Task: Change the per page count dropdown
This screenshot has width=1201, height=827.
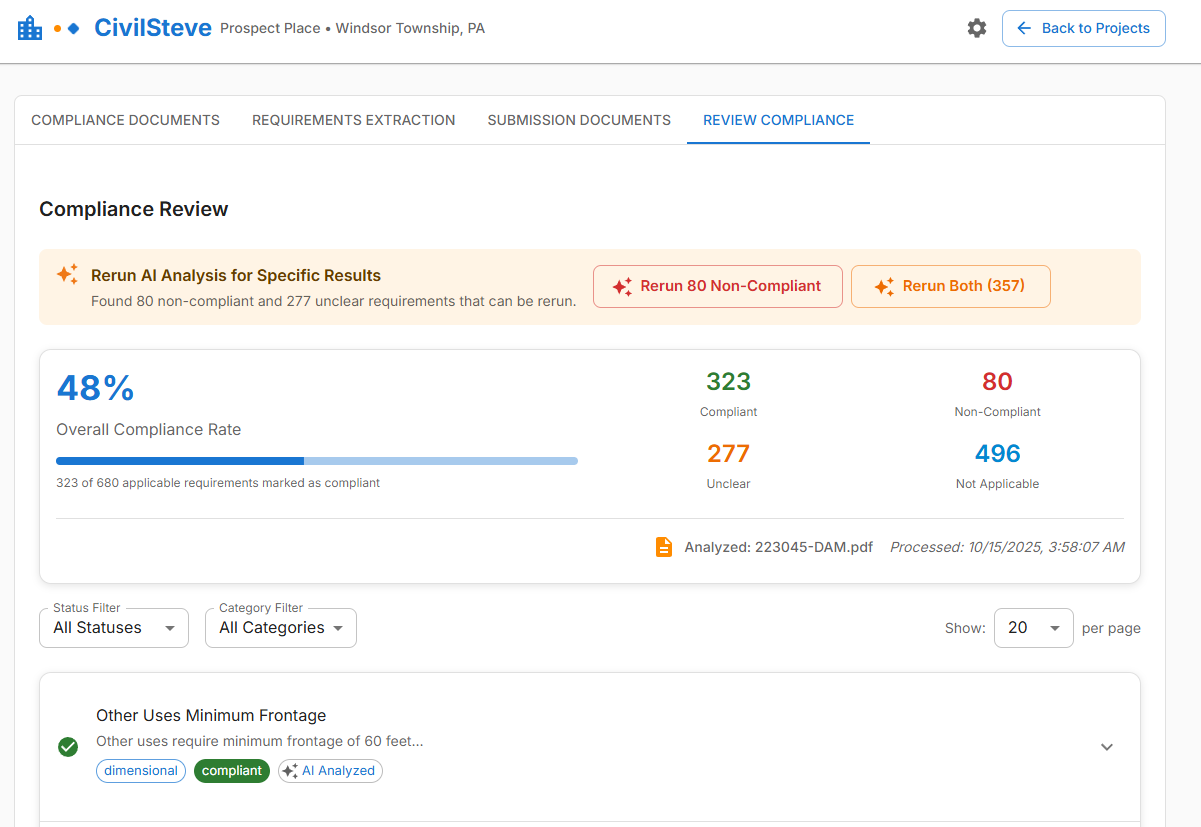Action: coord(1033,628)
